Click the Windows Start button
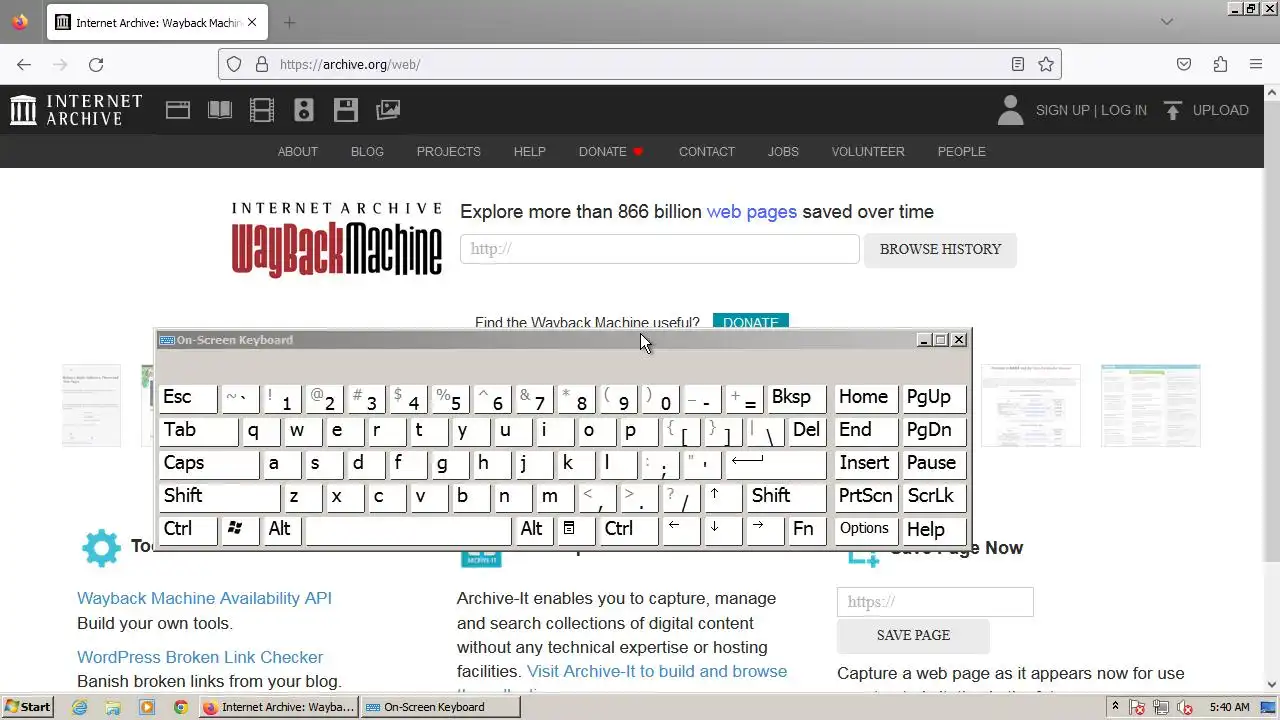Viewport: 1280px width, 720px height. tap(28, 707)
